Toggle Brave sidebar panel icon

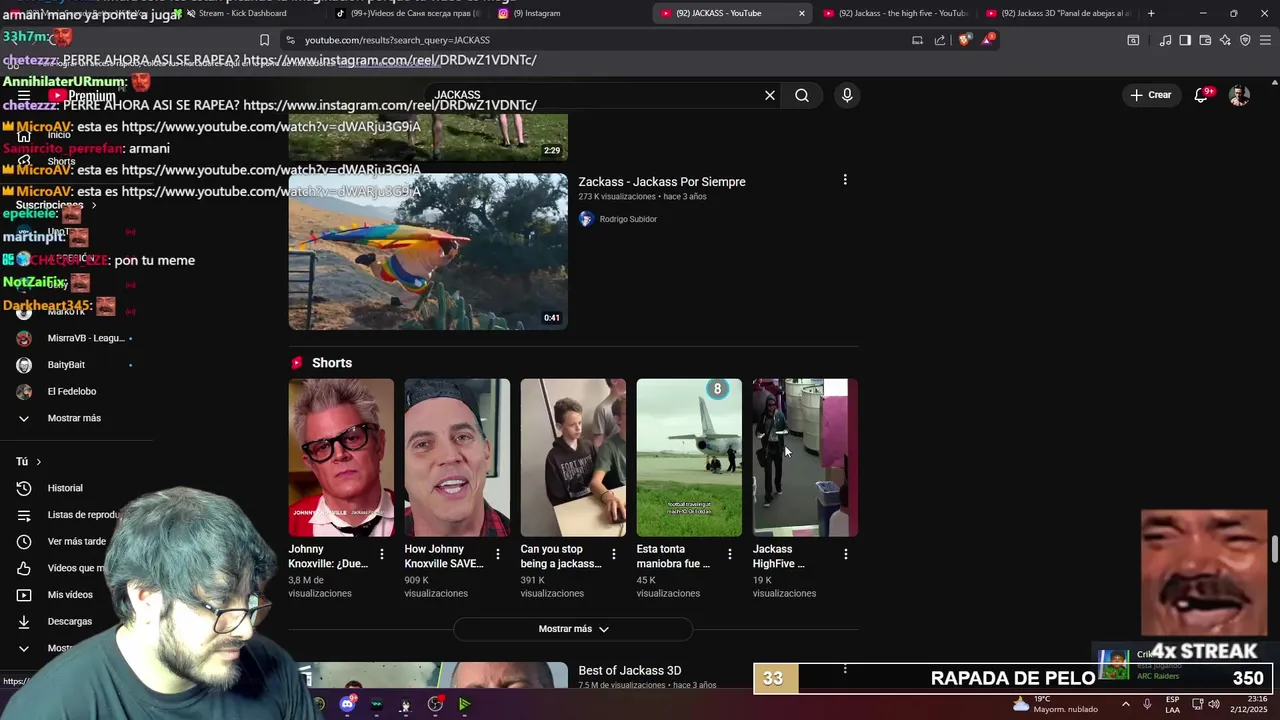coord(1185,40)
